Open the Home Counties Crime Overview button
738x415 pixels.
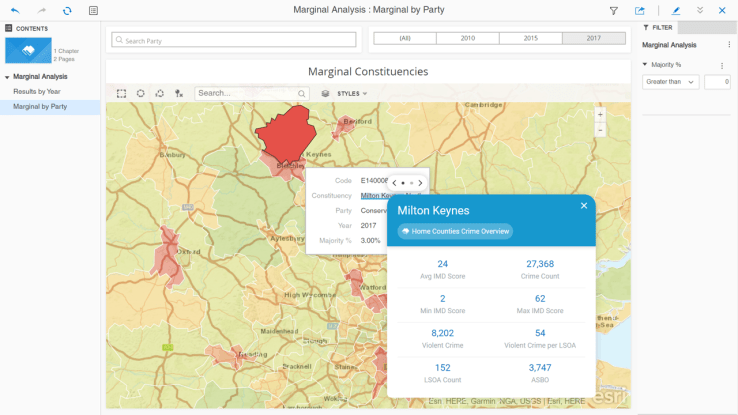pos(455,231)
